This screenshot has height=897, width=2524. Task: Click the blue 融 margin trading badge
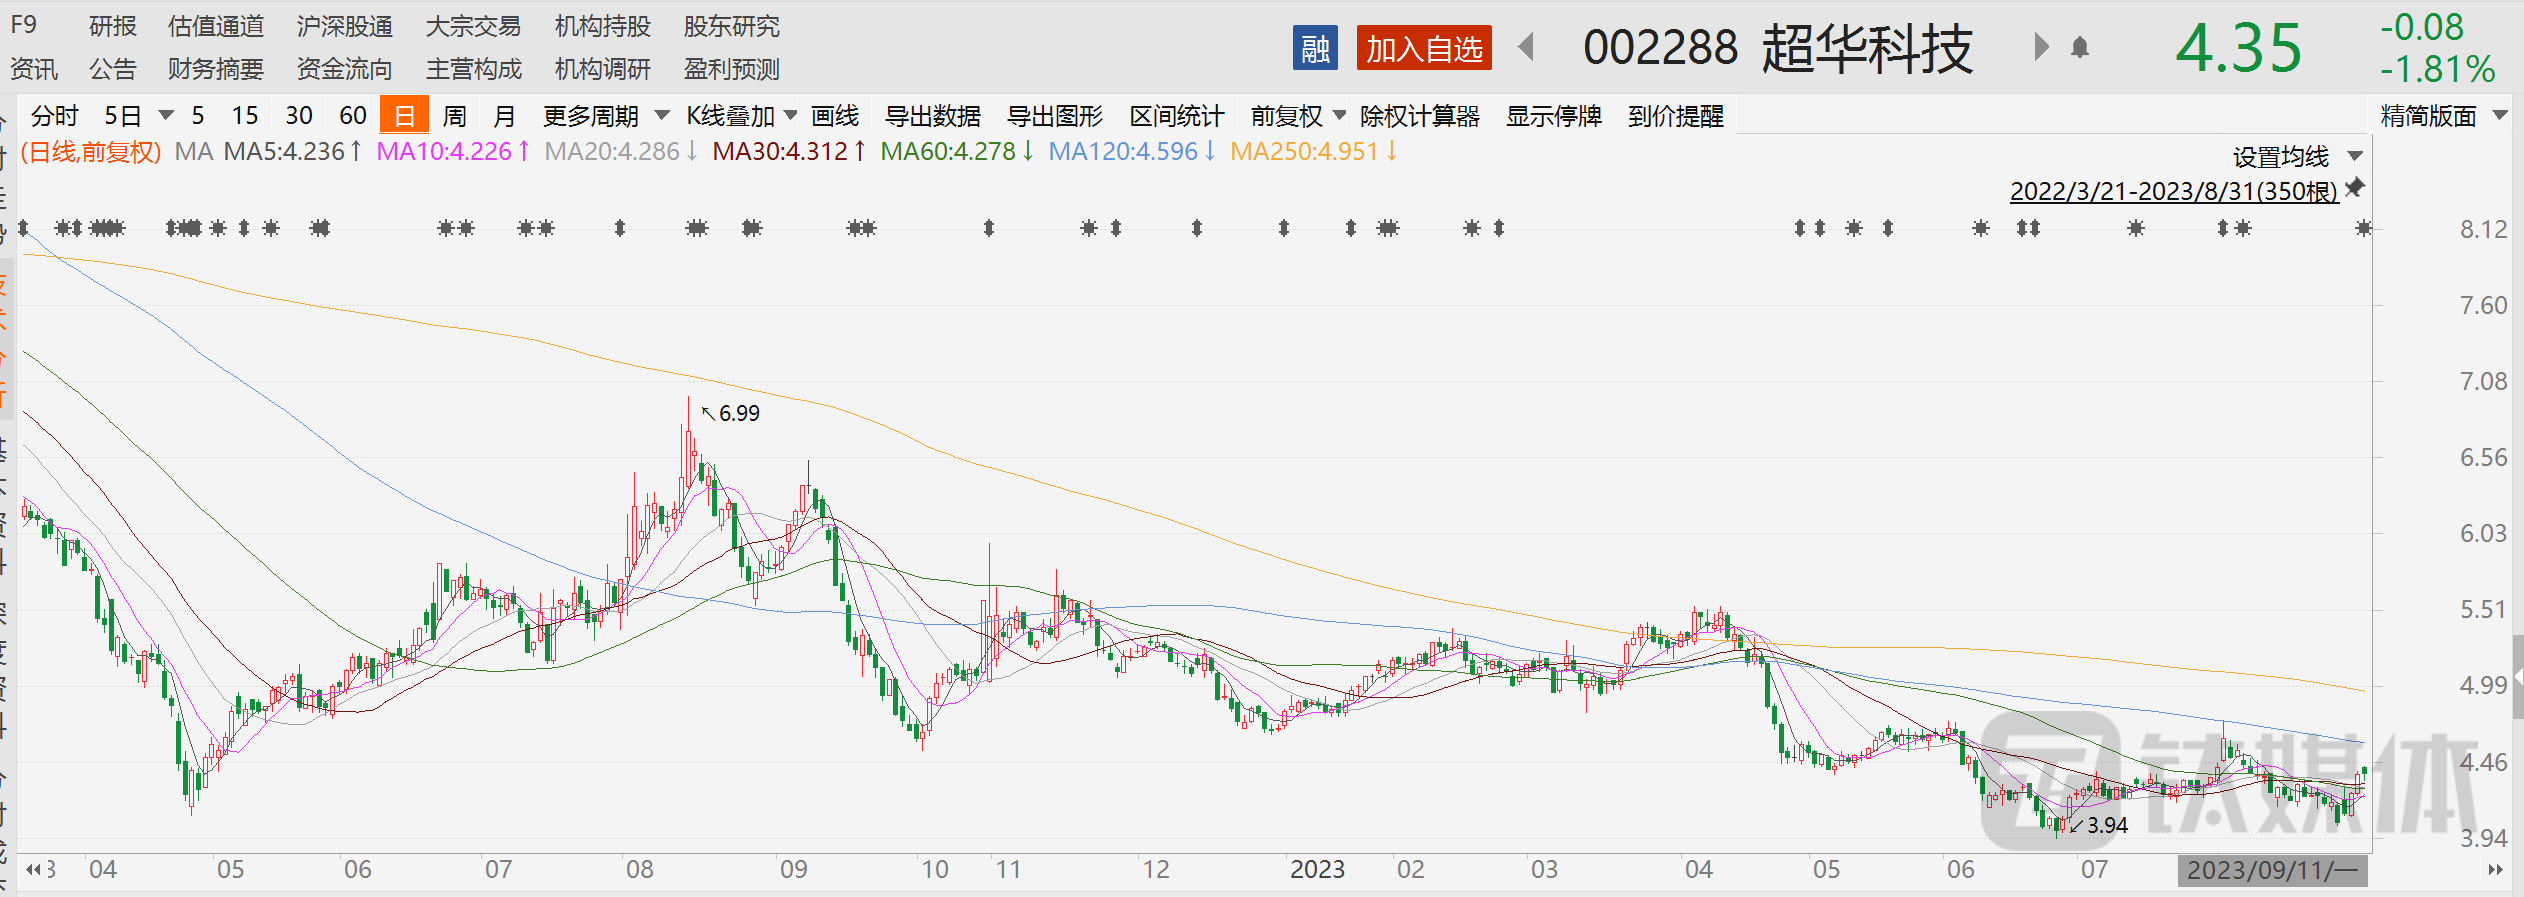tap(1314, 48)
